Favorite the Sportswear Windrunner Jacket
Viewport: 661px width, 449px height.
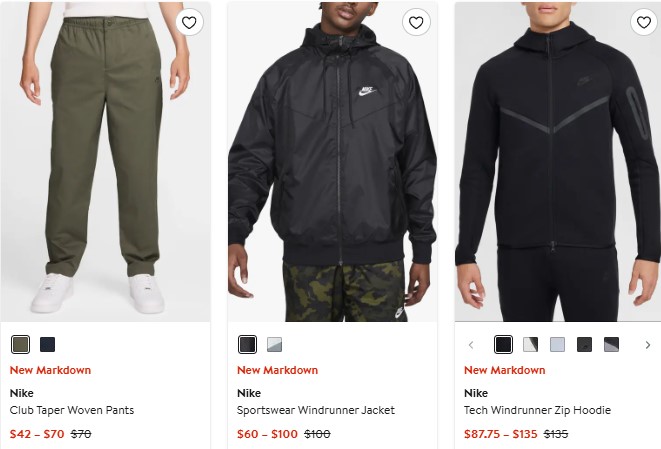pos(416,23)
